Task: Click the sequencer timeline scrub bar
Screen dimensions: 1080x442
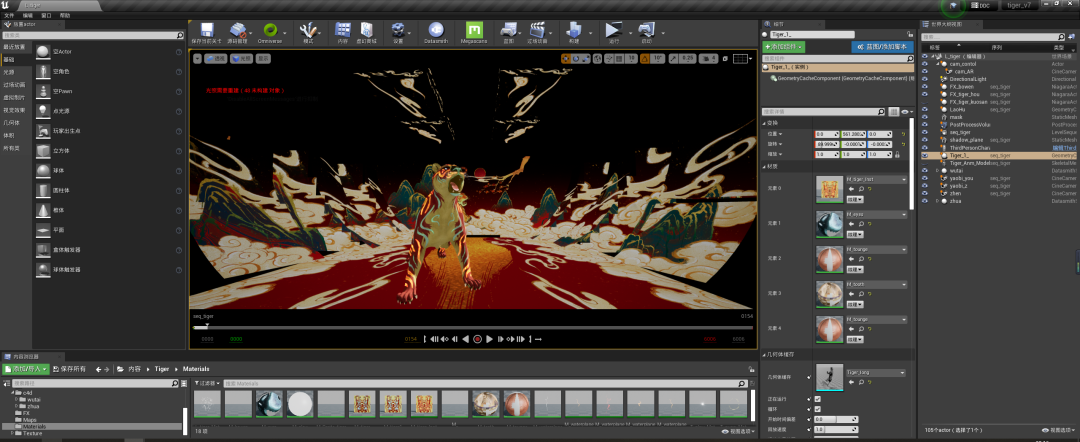Action: (x=472, y=328)
